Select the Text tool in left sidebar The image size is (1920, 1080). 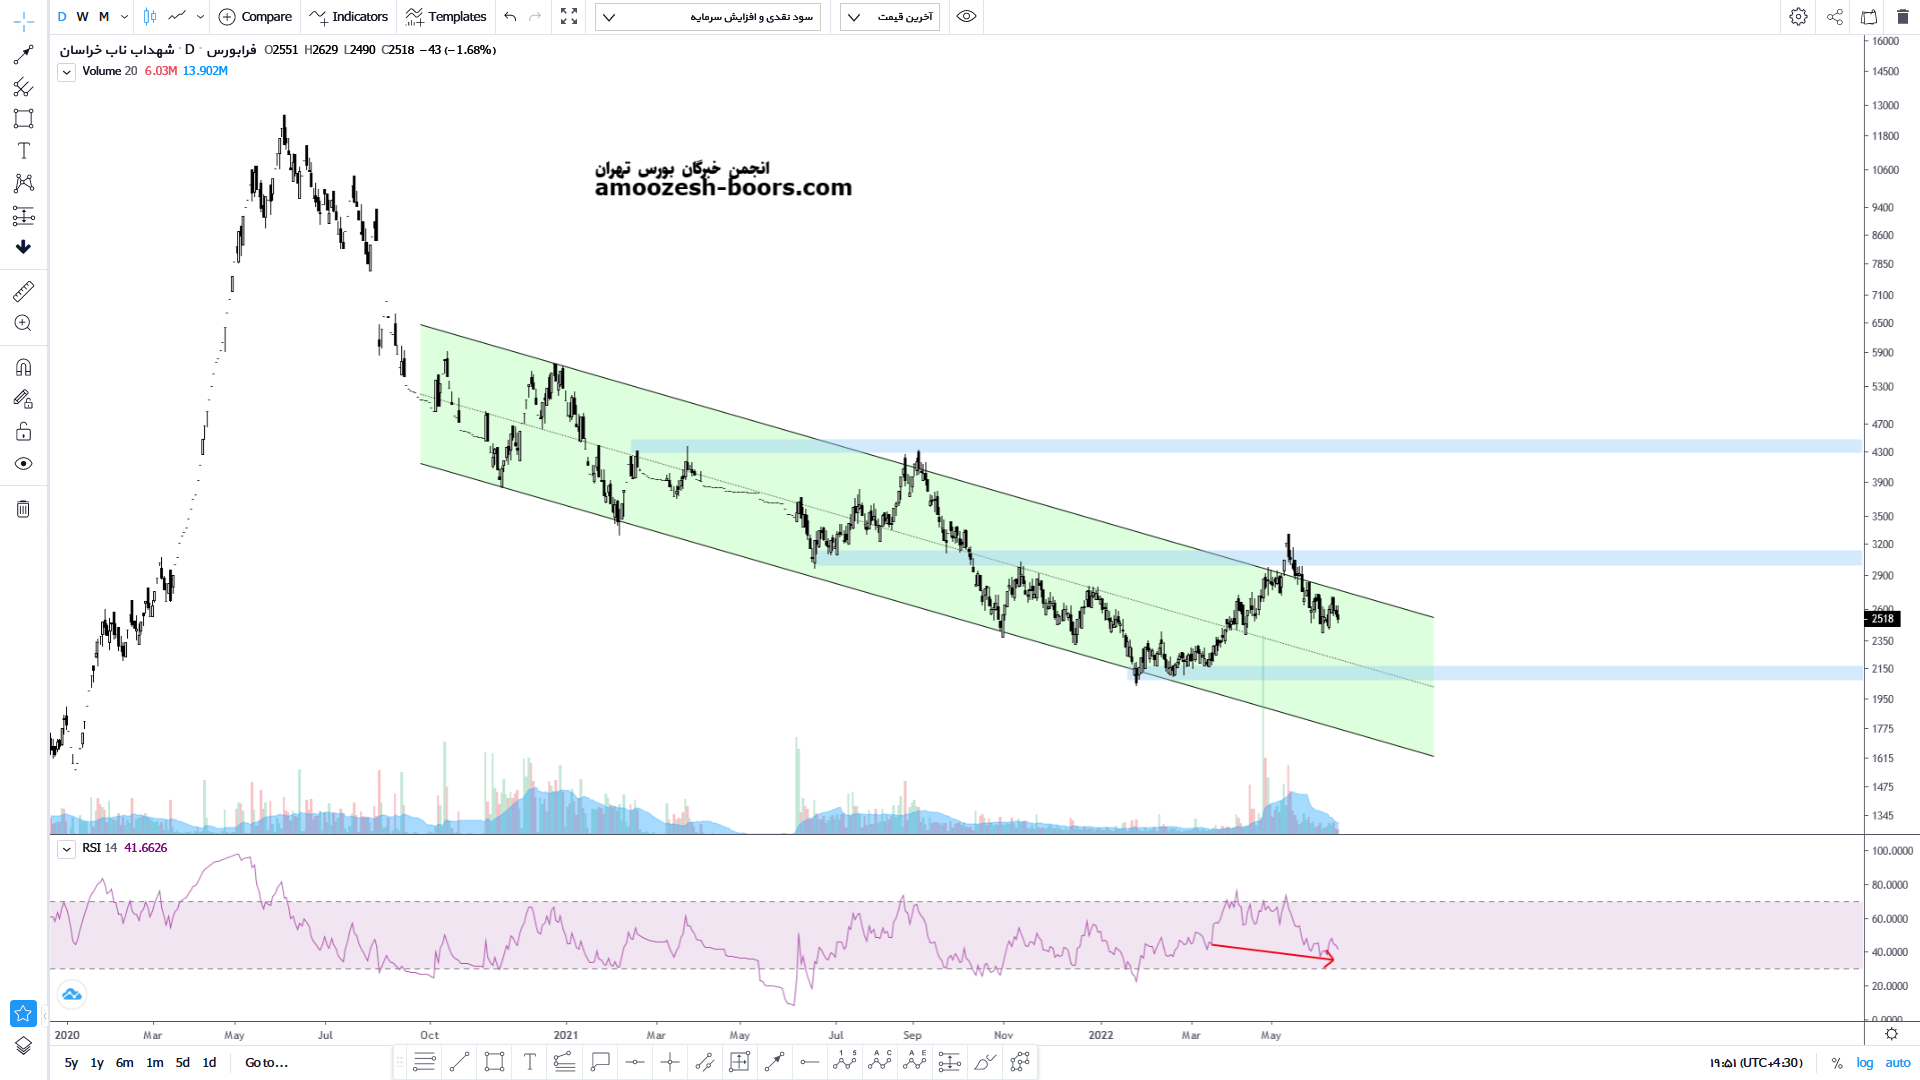pos(23,151)
